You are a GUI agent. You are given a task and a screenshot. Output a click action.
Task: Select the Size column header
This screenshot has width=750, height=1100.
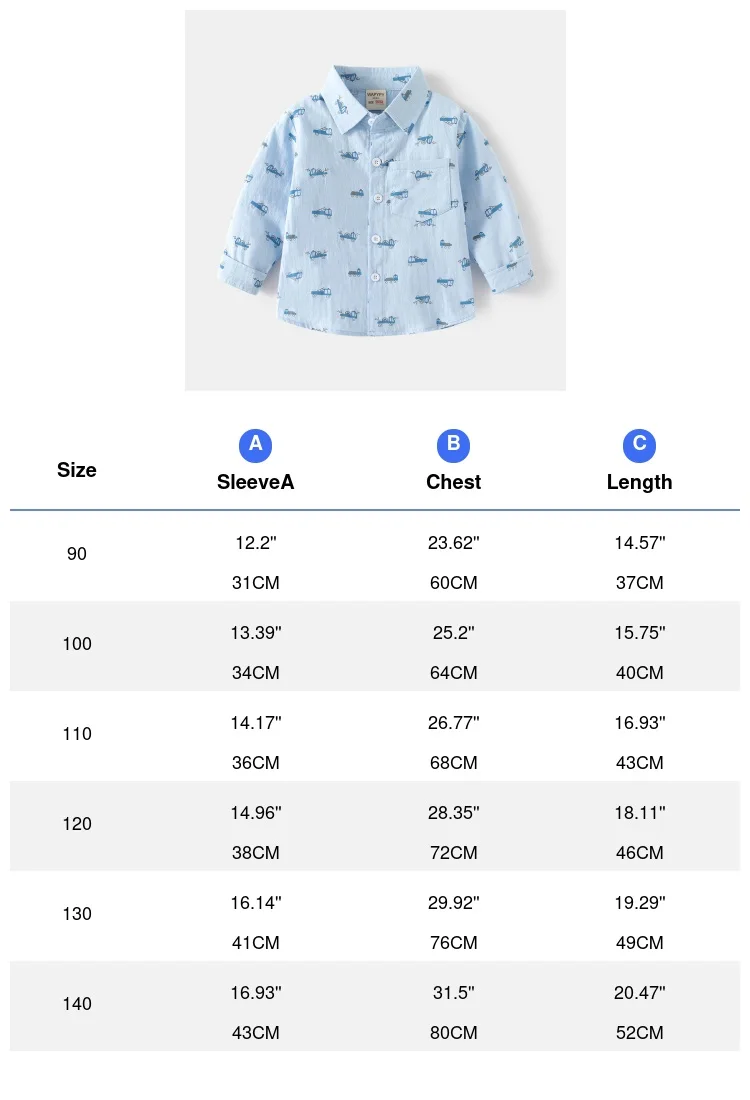tap(76, 470)
